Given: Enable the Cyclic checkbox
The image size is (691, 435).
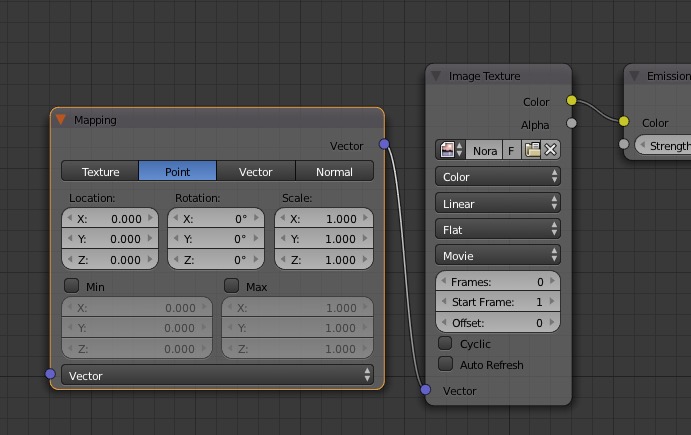Looking at the screenshot, I should click(446, 343).
